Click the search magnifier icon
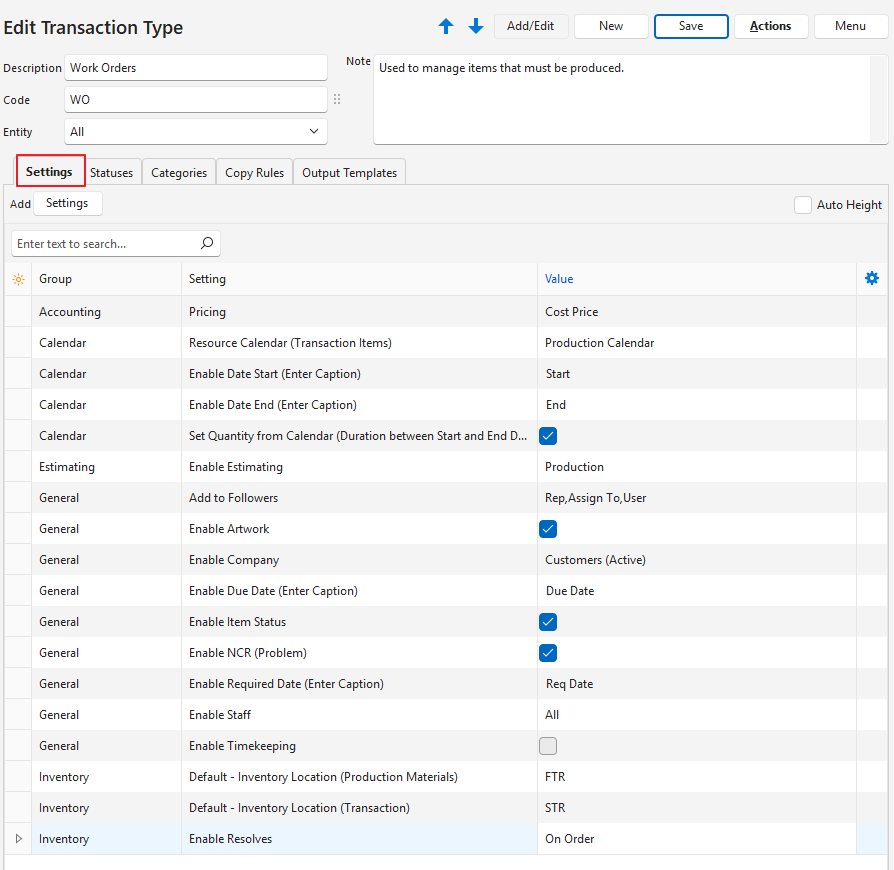The image size is (894, 870). [x=207, y=243]
